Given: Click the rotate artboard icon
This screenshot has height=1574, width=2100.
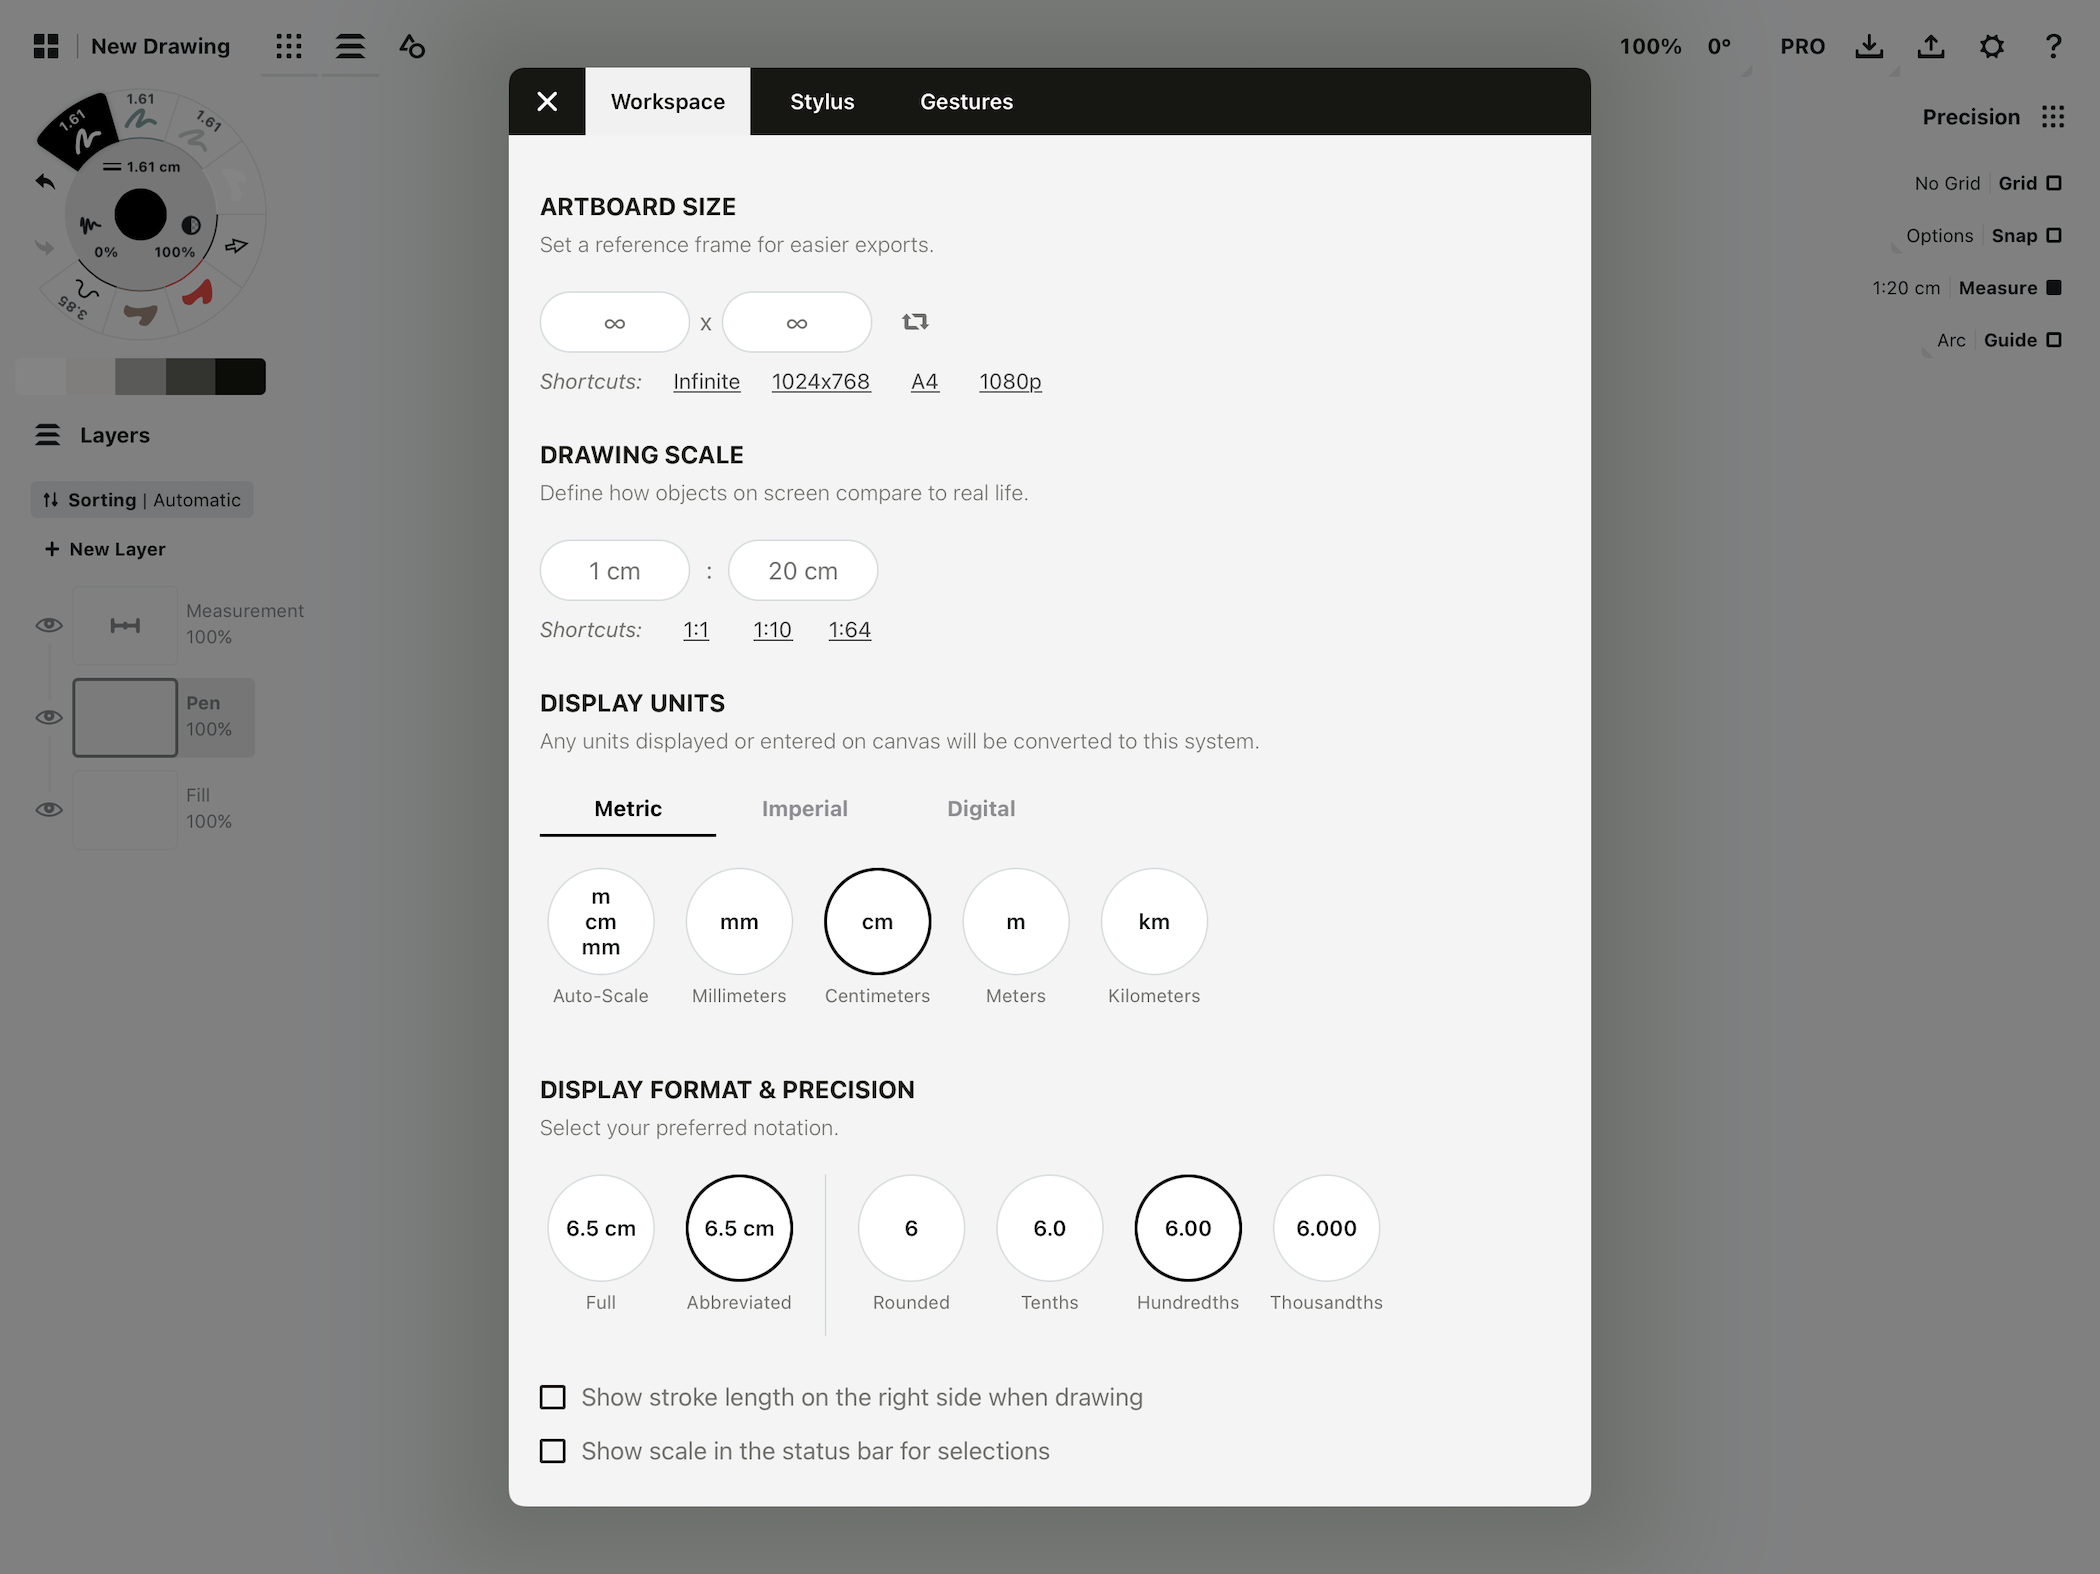Looking at the screenshot, I should [914, 322].
